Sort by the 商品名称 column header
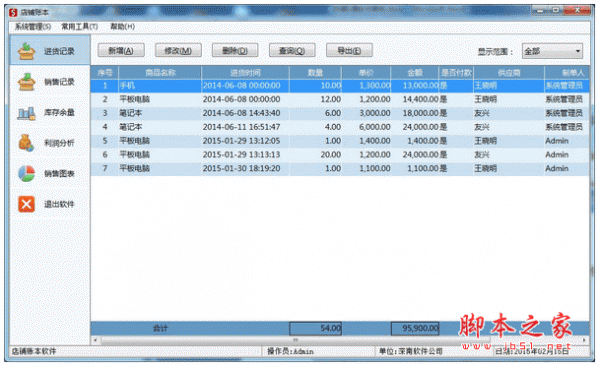600x367 pixels. (160, 72)
